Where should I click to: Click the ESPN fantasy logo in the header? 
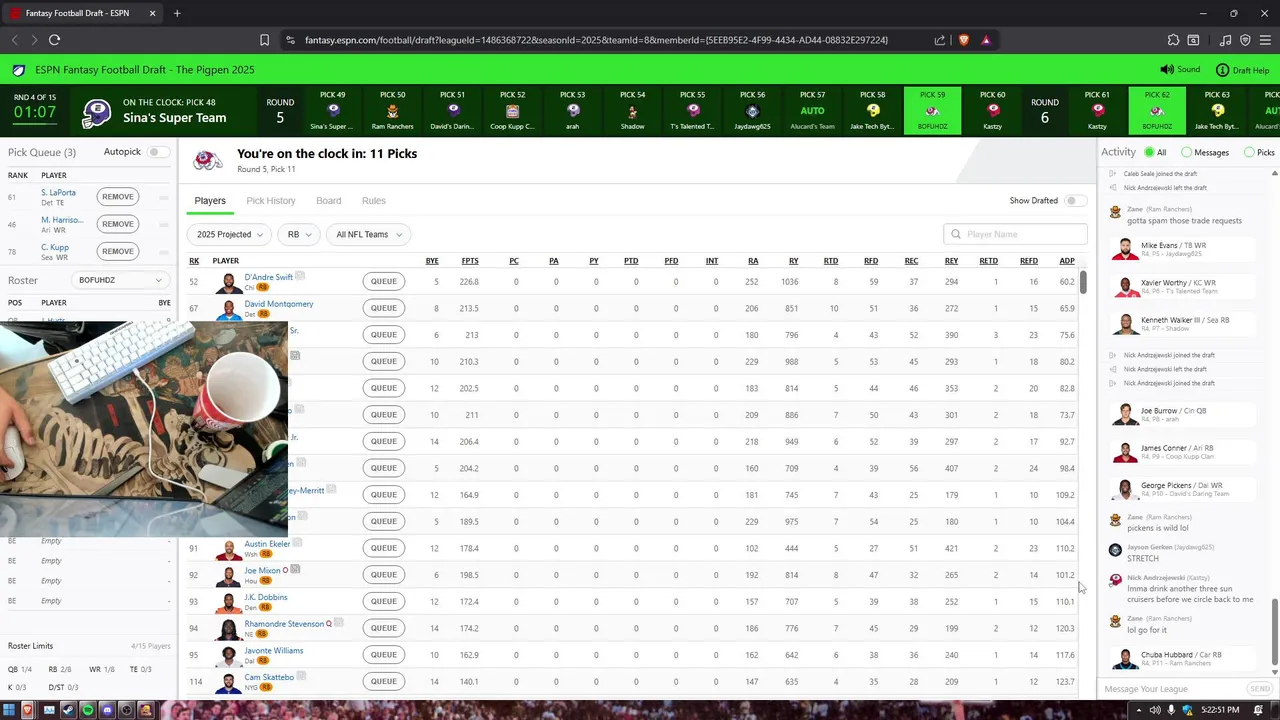pos(19,70)
